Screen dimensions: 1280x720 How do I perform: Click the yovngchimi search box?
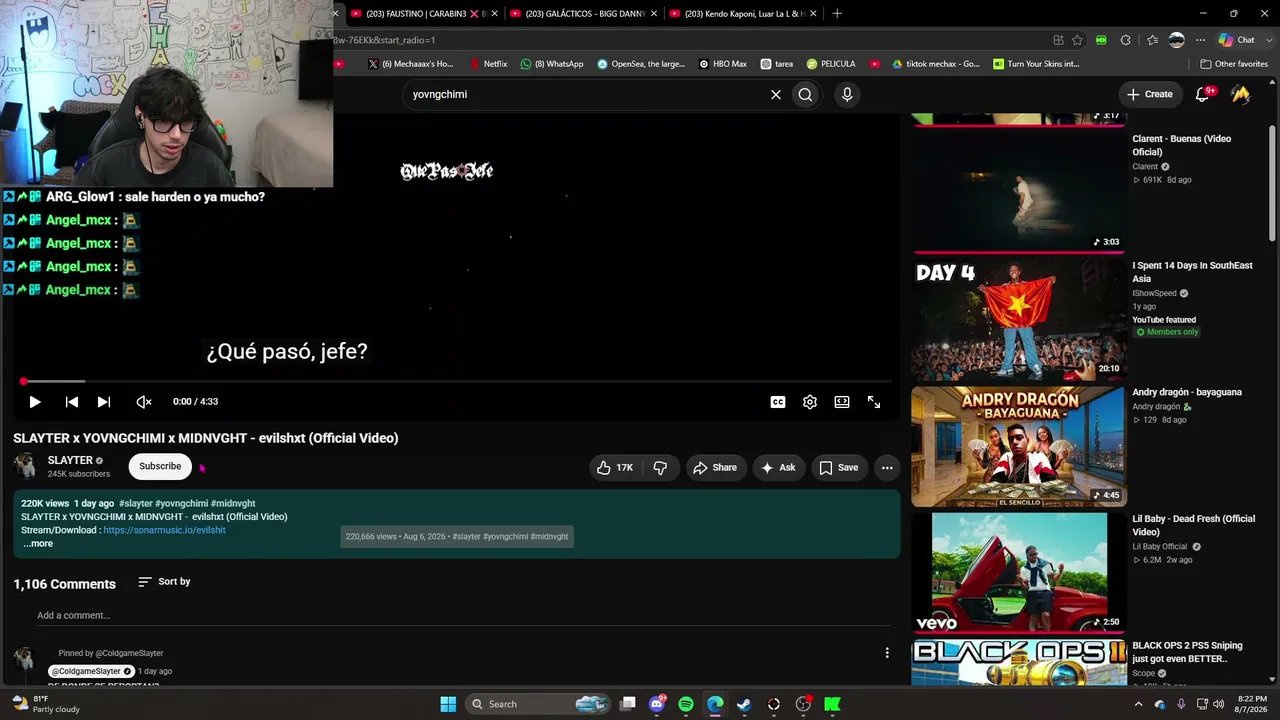(585, 94)
